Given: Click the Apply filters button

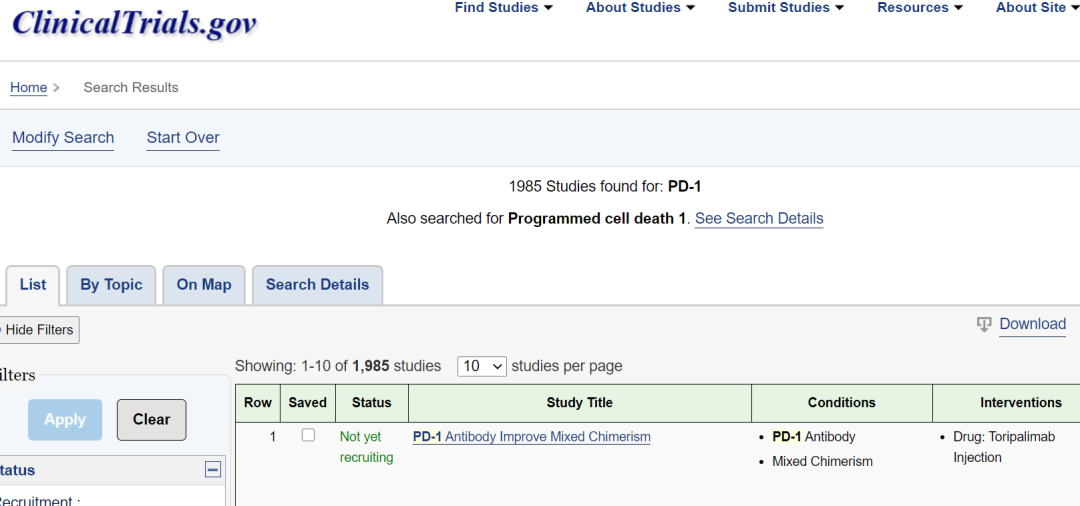Looking at the screenshot, I should pos(65,420).
